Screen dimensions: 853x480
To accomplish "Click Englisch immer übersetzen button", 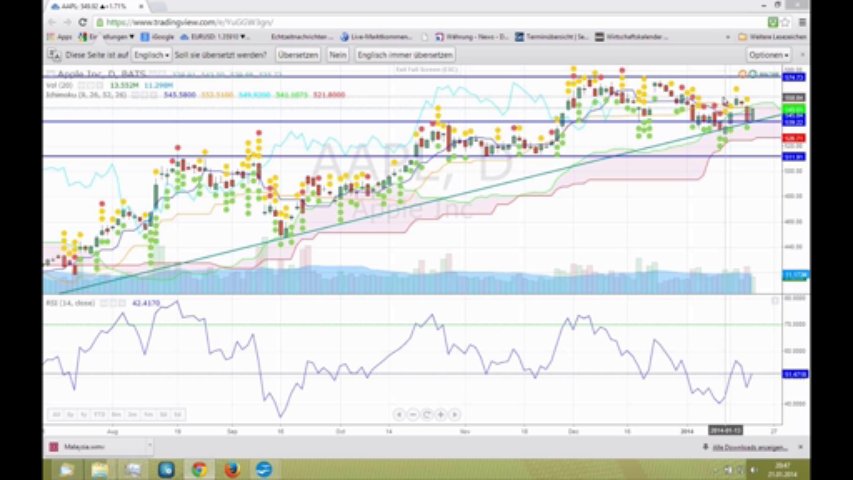I will pyautogui.click(x=404, y=55).
